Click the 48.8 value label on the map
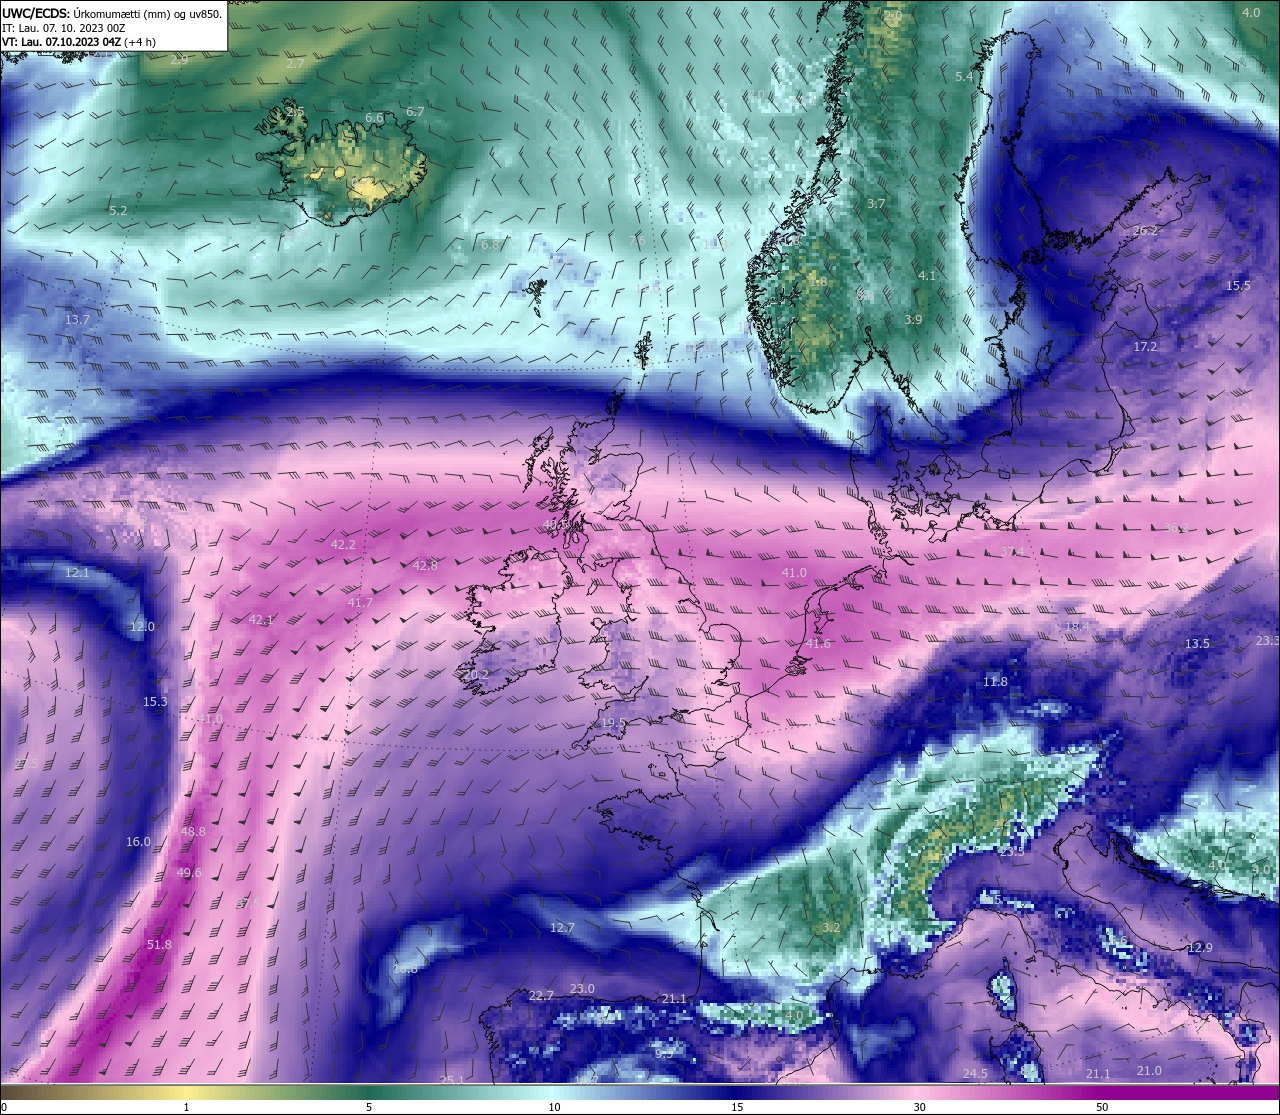Screen dimensions: 1280x1115 (x=193, y=831)
